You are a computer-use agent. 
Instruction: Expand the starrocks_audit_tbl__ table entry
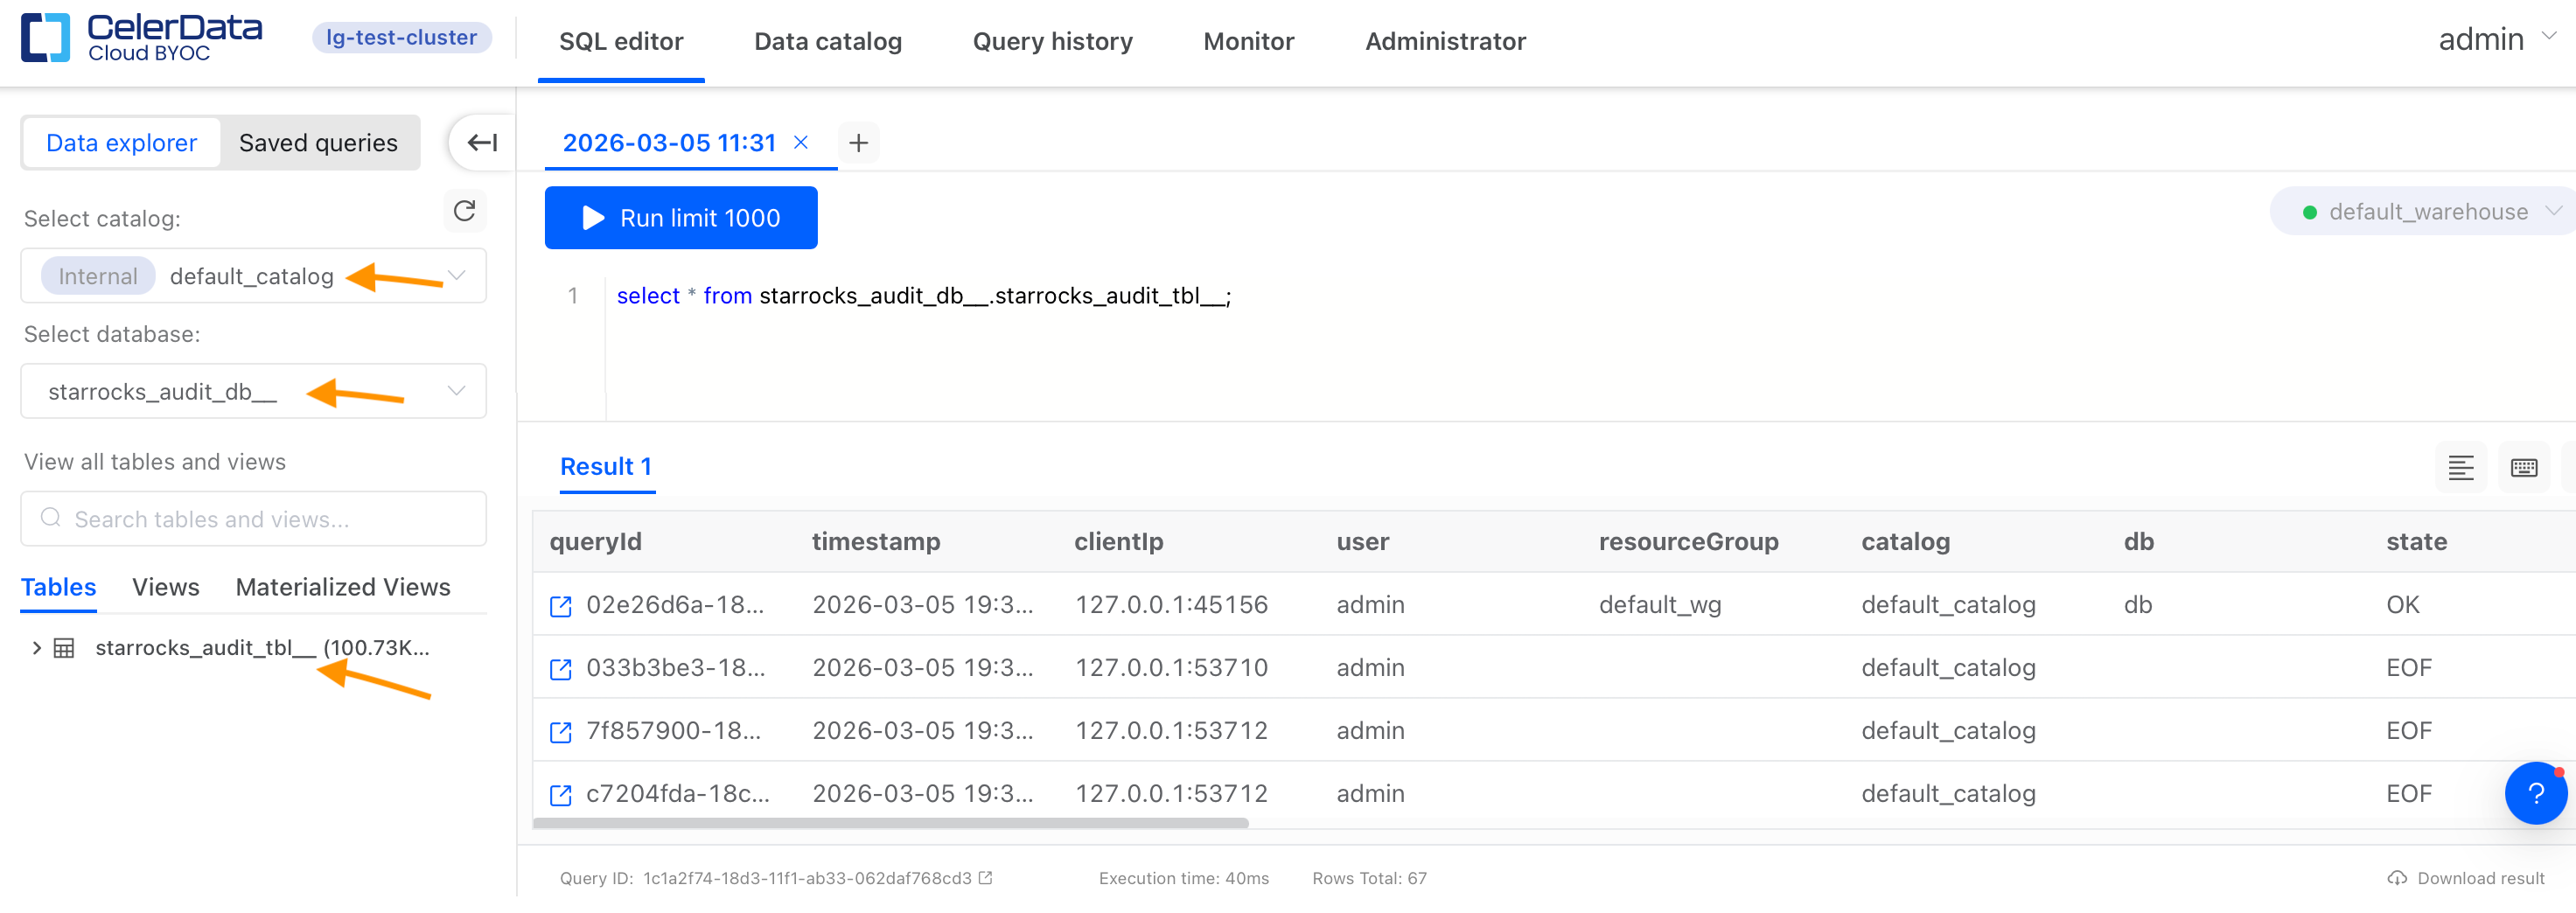pyautogui.click(x=36, y=647)
